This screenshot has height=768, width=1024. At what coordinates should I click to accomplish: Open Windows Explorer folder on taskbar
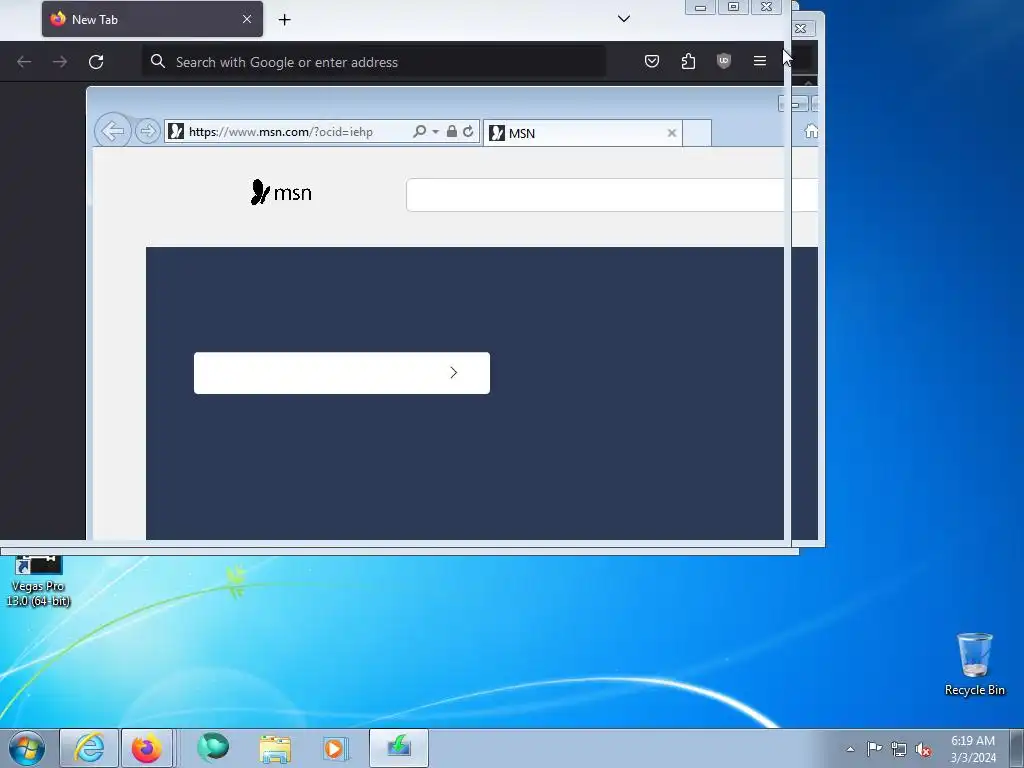coord(275,748)
